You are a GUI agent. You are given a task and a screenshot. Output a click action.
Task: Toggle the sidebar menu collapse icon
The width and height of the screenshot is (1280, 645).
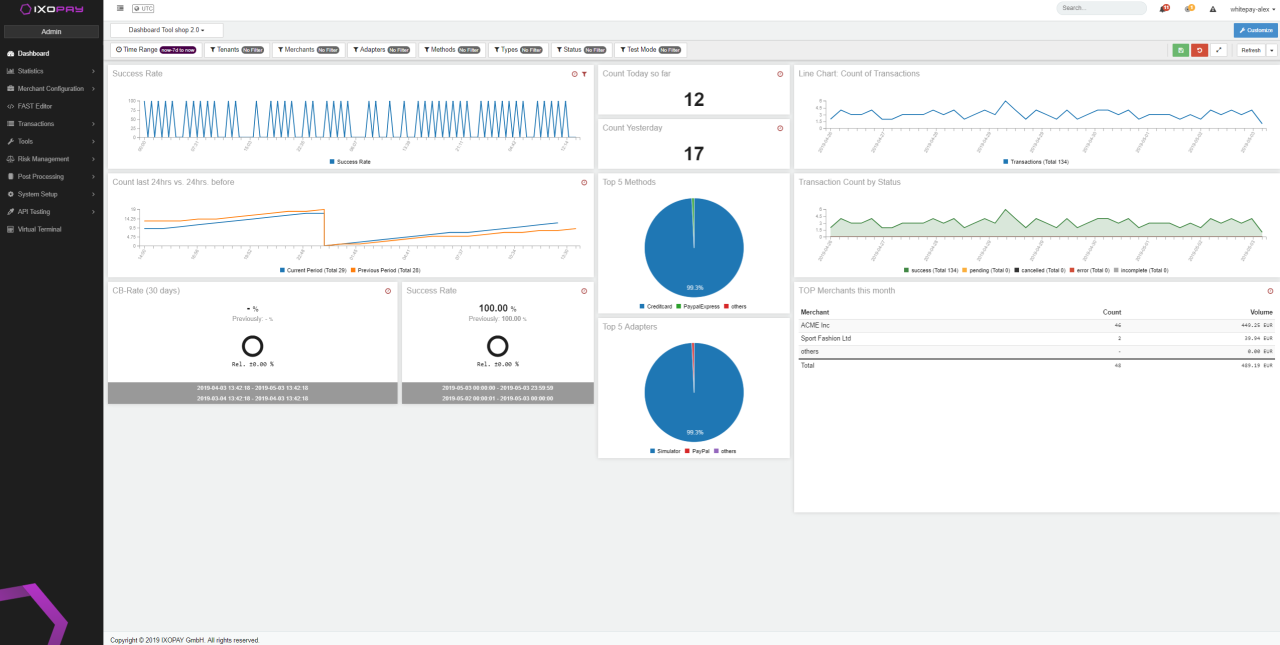(x=120, y=8)
